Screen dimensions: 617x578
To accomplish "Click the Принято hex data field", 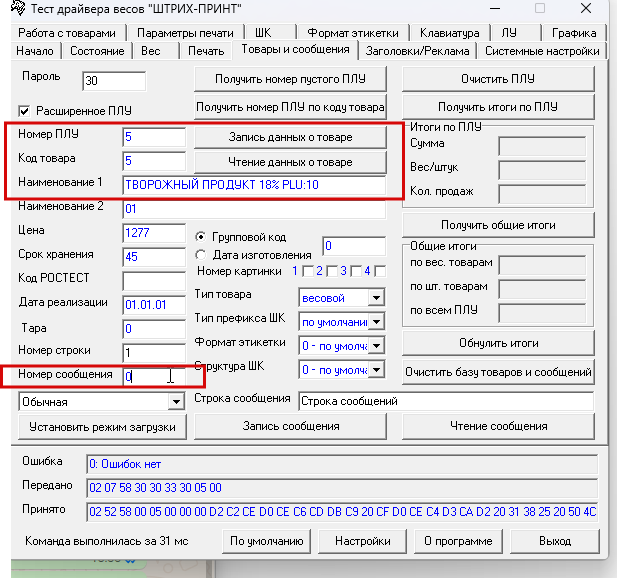I will coord(342,512).
